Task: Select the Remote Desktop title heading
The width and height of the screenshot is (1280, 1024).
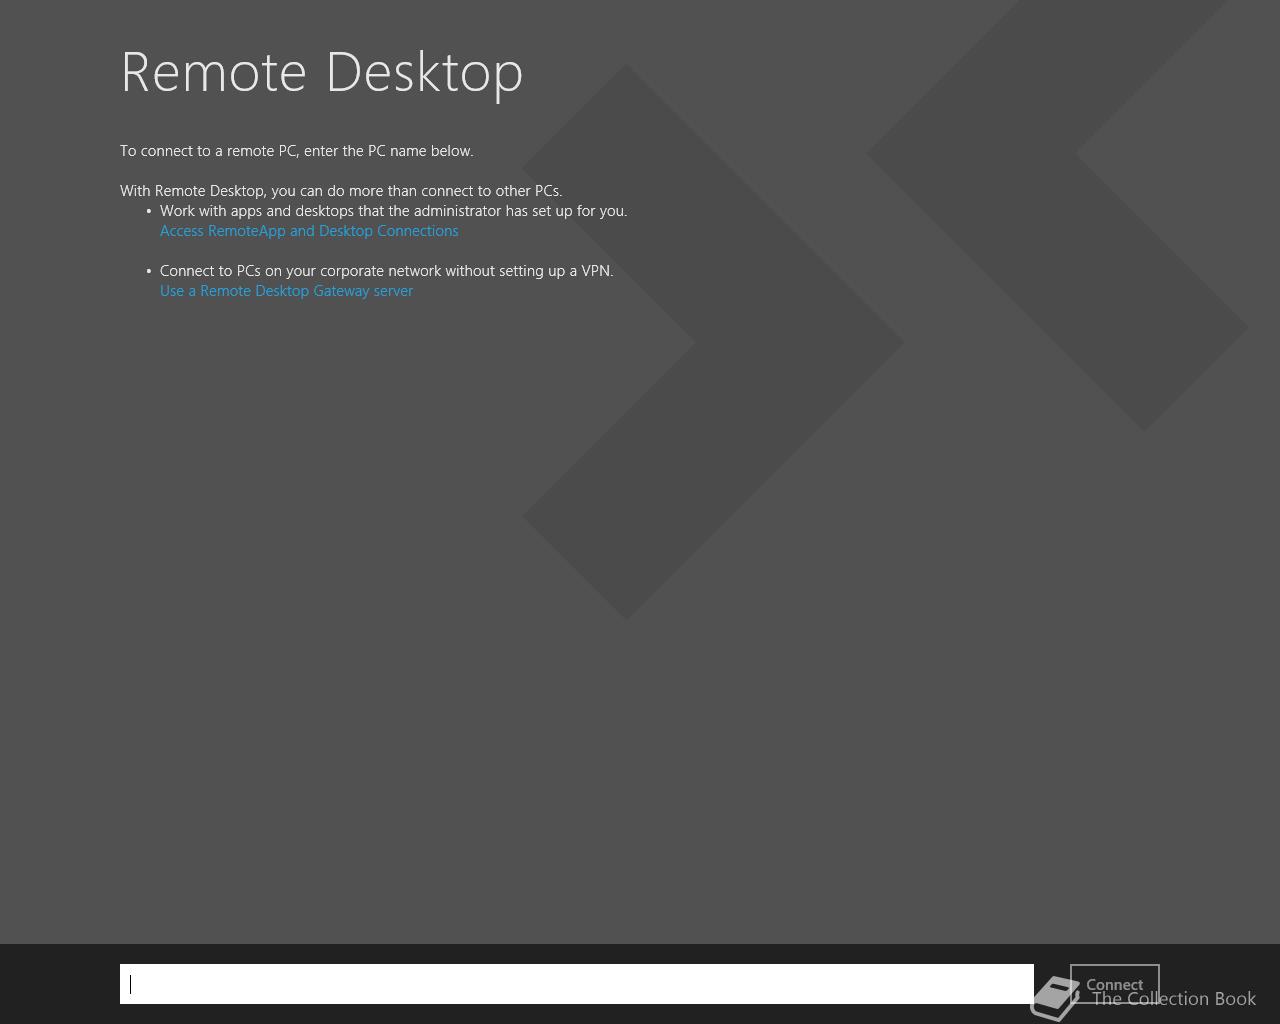Action: [321, 72]
